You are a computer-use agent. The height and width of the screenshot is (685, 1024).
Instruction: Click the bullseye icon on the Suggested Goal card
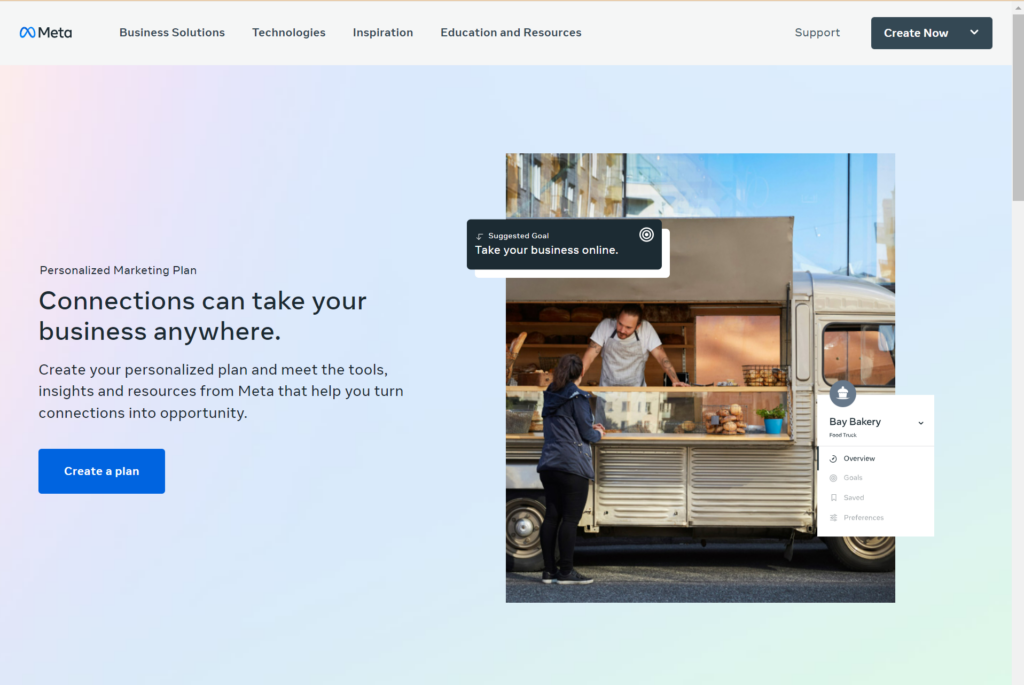(x=647, y=235)
